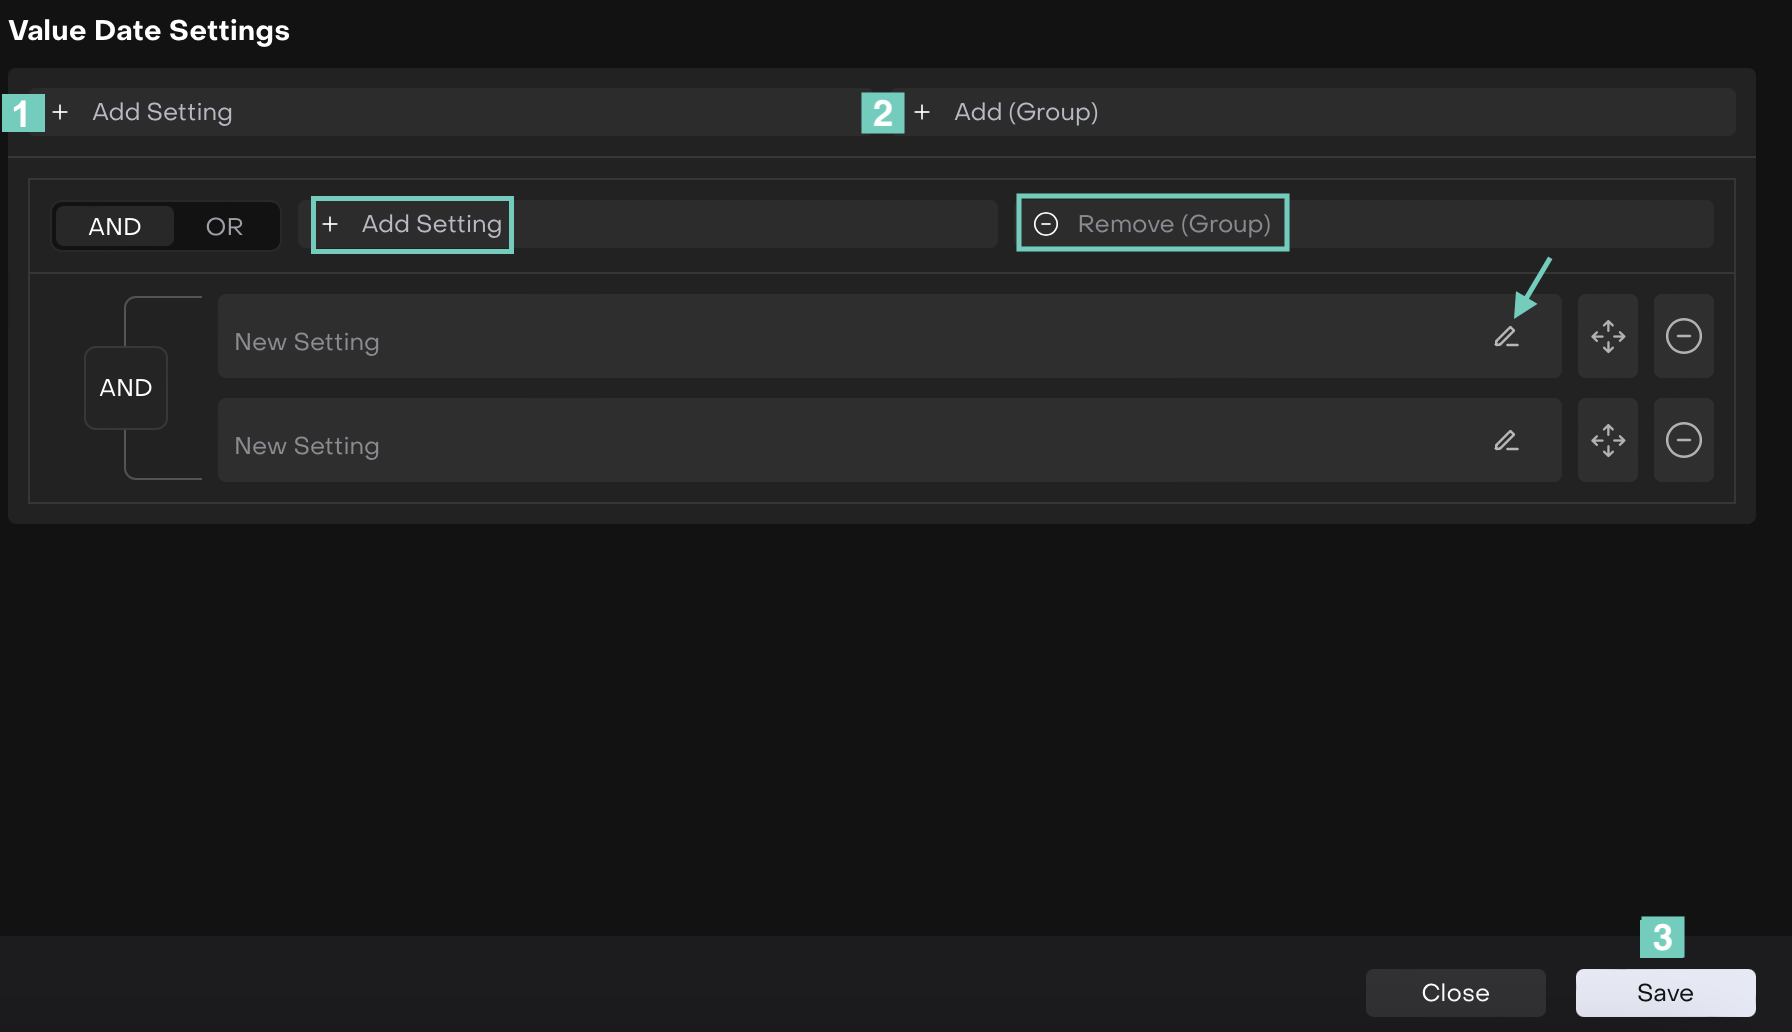Screen dimensions: 1792x1032
Task: Click the move handle on first New Setting
Action: [1608, 337]
